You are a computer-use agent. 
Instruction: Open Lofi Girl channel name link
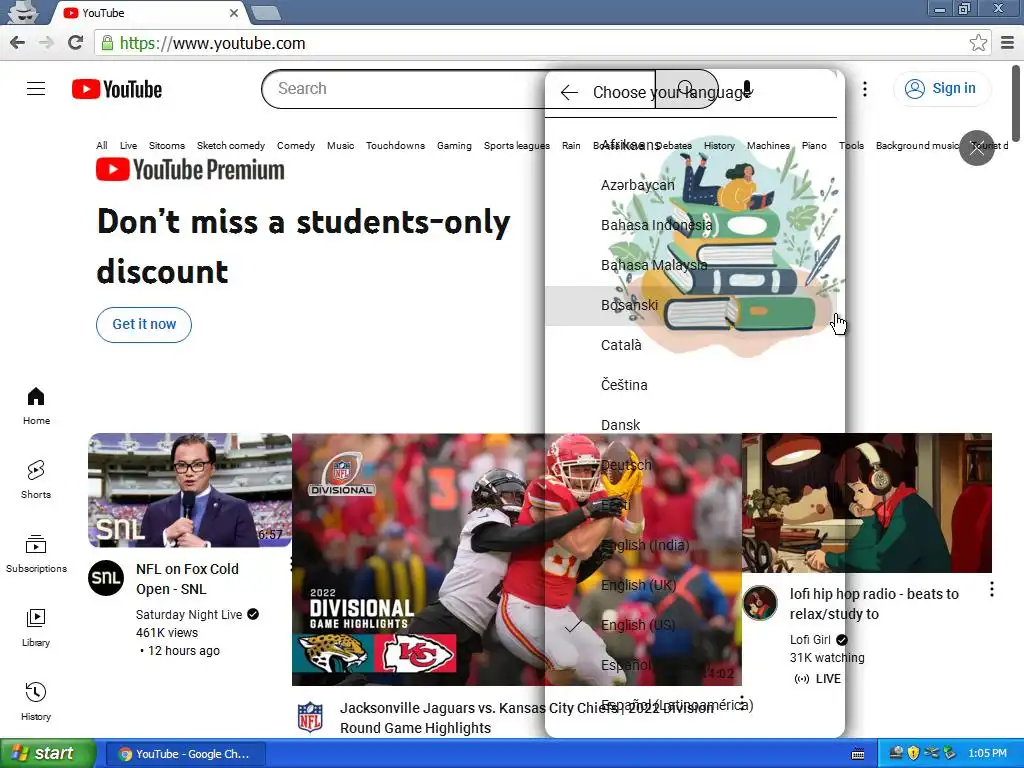[810, 640]
